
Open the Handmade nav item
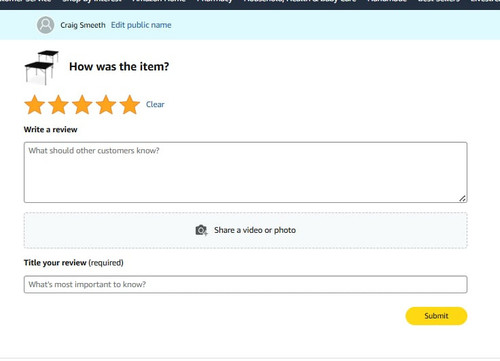point(387,1)
